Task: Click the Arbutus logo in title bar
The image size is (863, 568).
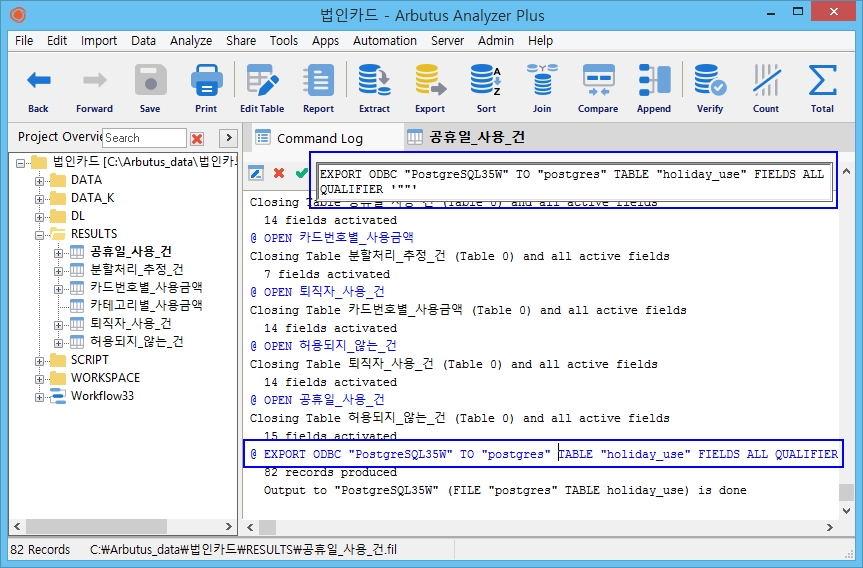Action: (x=18, y=15)
